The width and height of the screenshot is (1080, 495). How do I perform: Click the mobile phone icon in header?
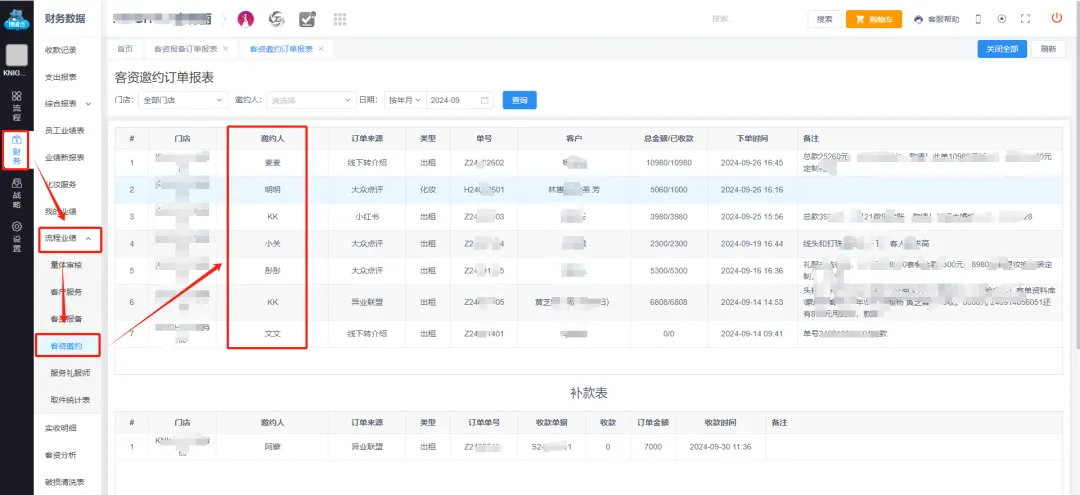pyautogui.click(x=978, y=19)
